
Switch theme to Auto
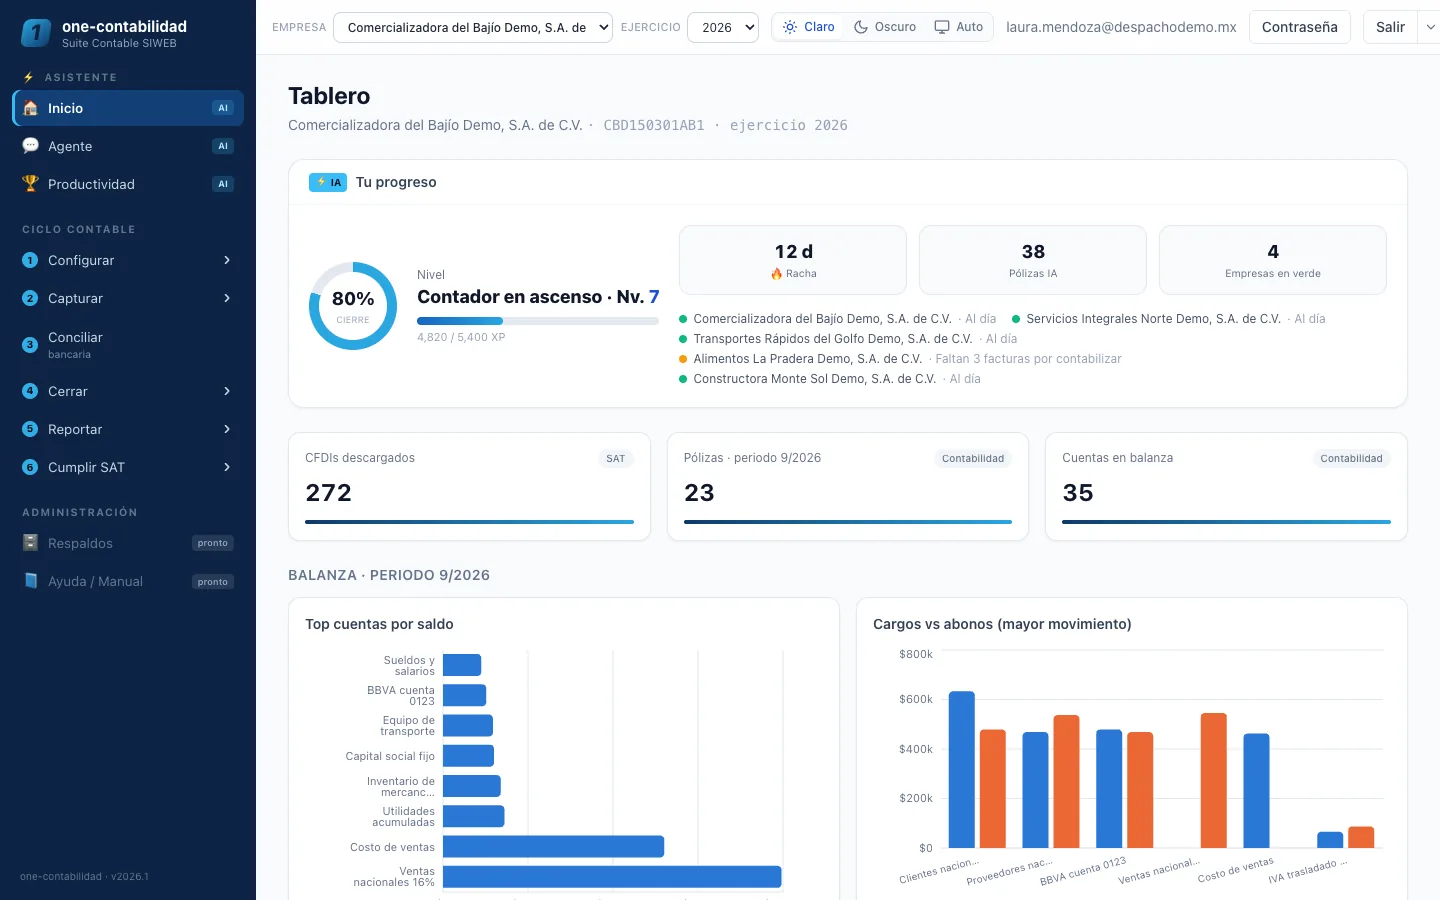coord(959,27)
